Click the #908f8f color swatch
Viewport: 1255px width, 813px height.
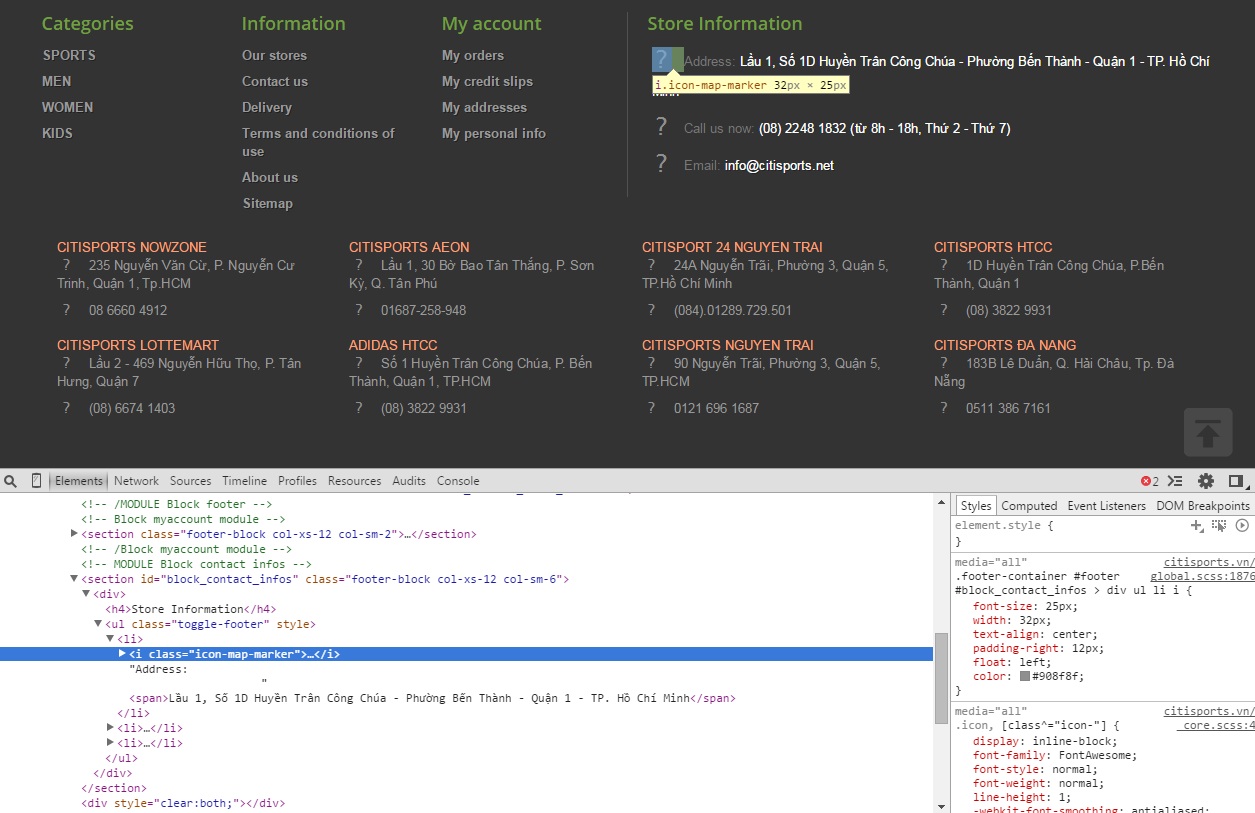tap(1025, 676)
